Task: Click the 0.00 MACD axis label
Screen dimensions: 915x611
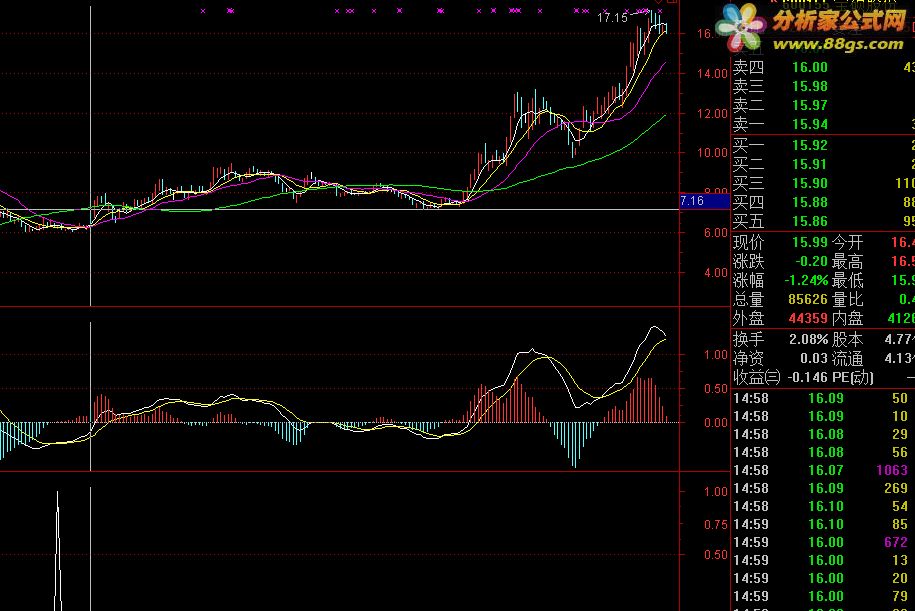Action: point(715,423)
